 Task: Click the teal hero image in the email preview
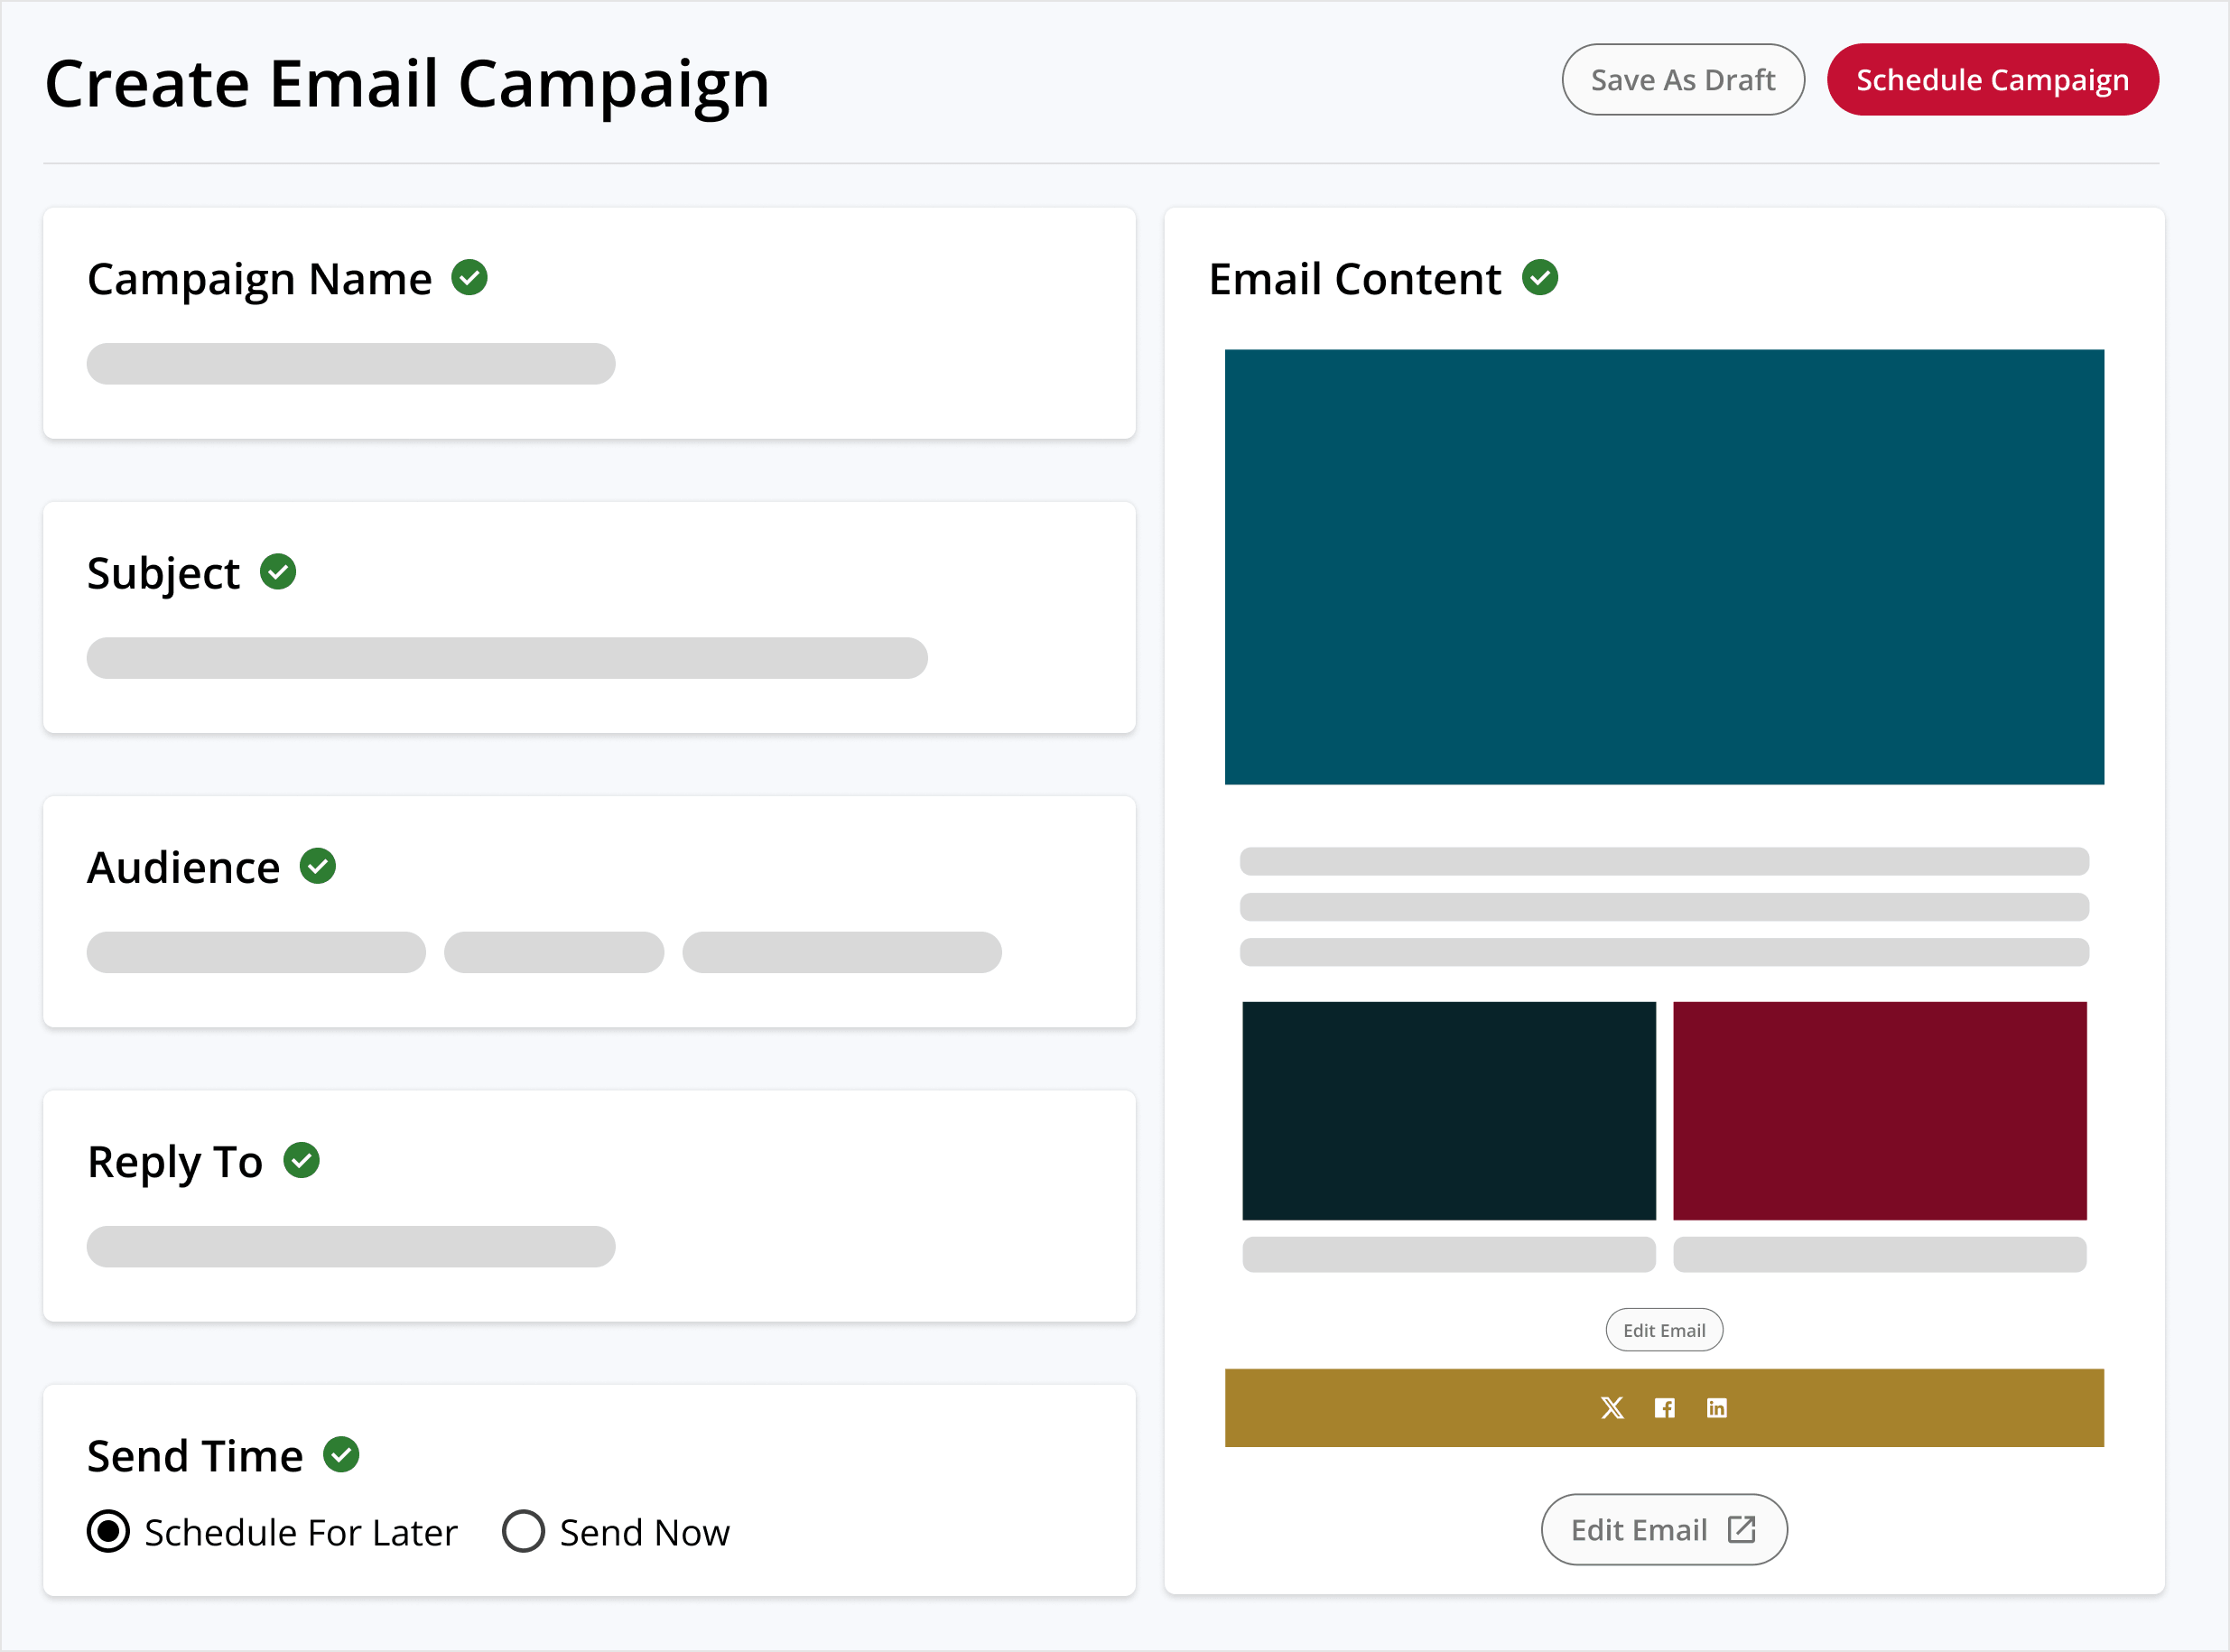1664,567
